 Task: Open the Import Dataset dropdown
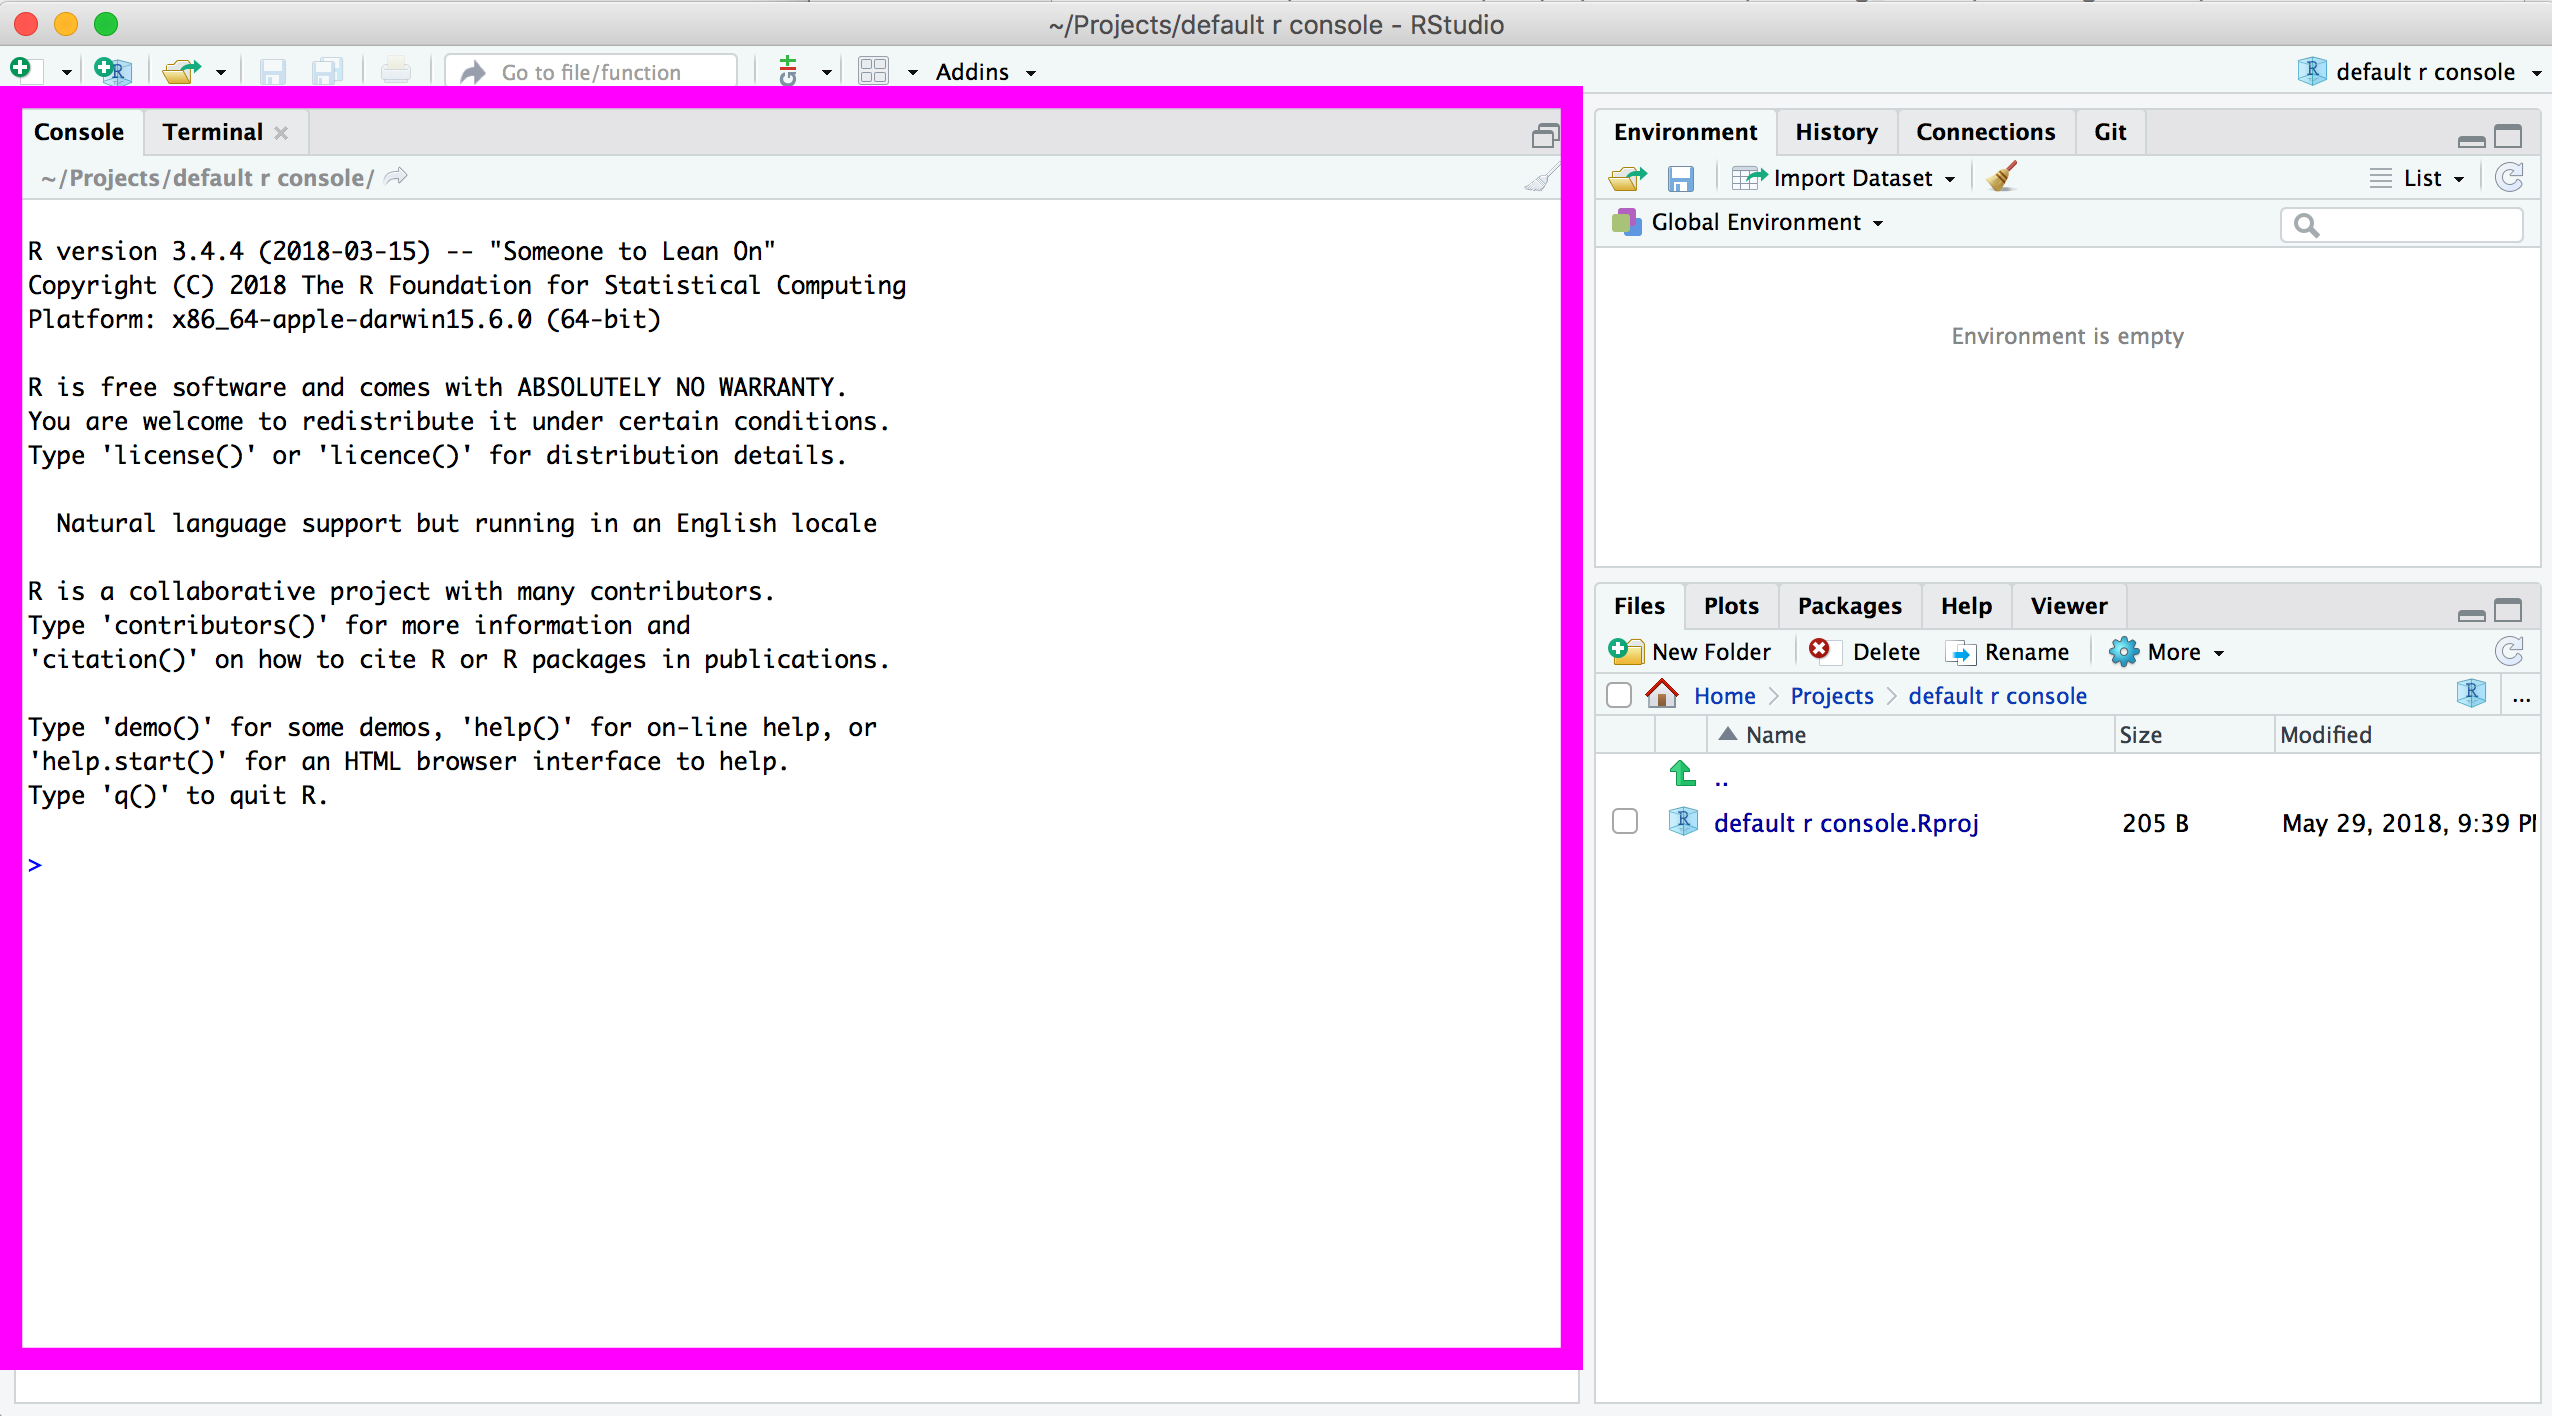tap(1852, 178)
